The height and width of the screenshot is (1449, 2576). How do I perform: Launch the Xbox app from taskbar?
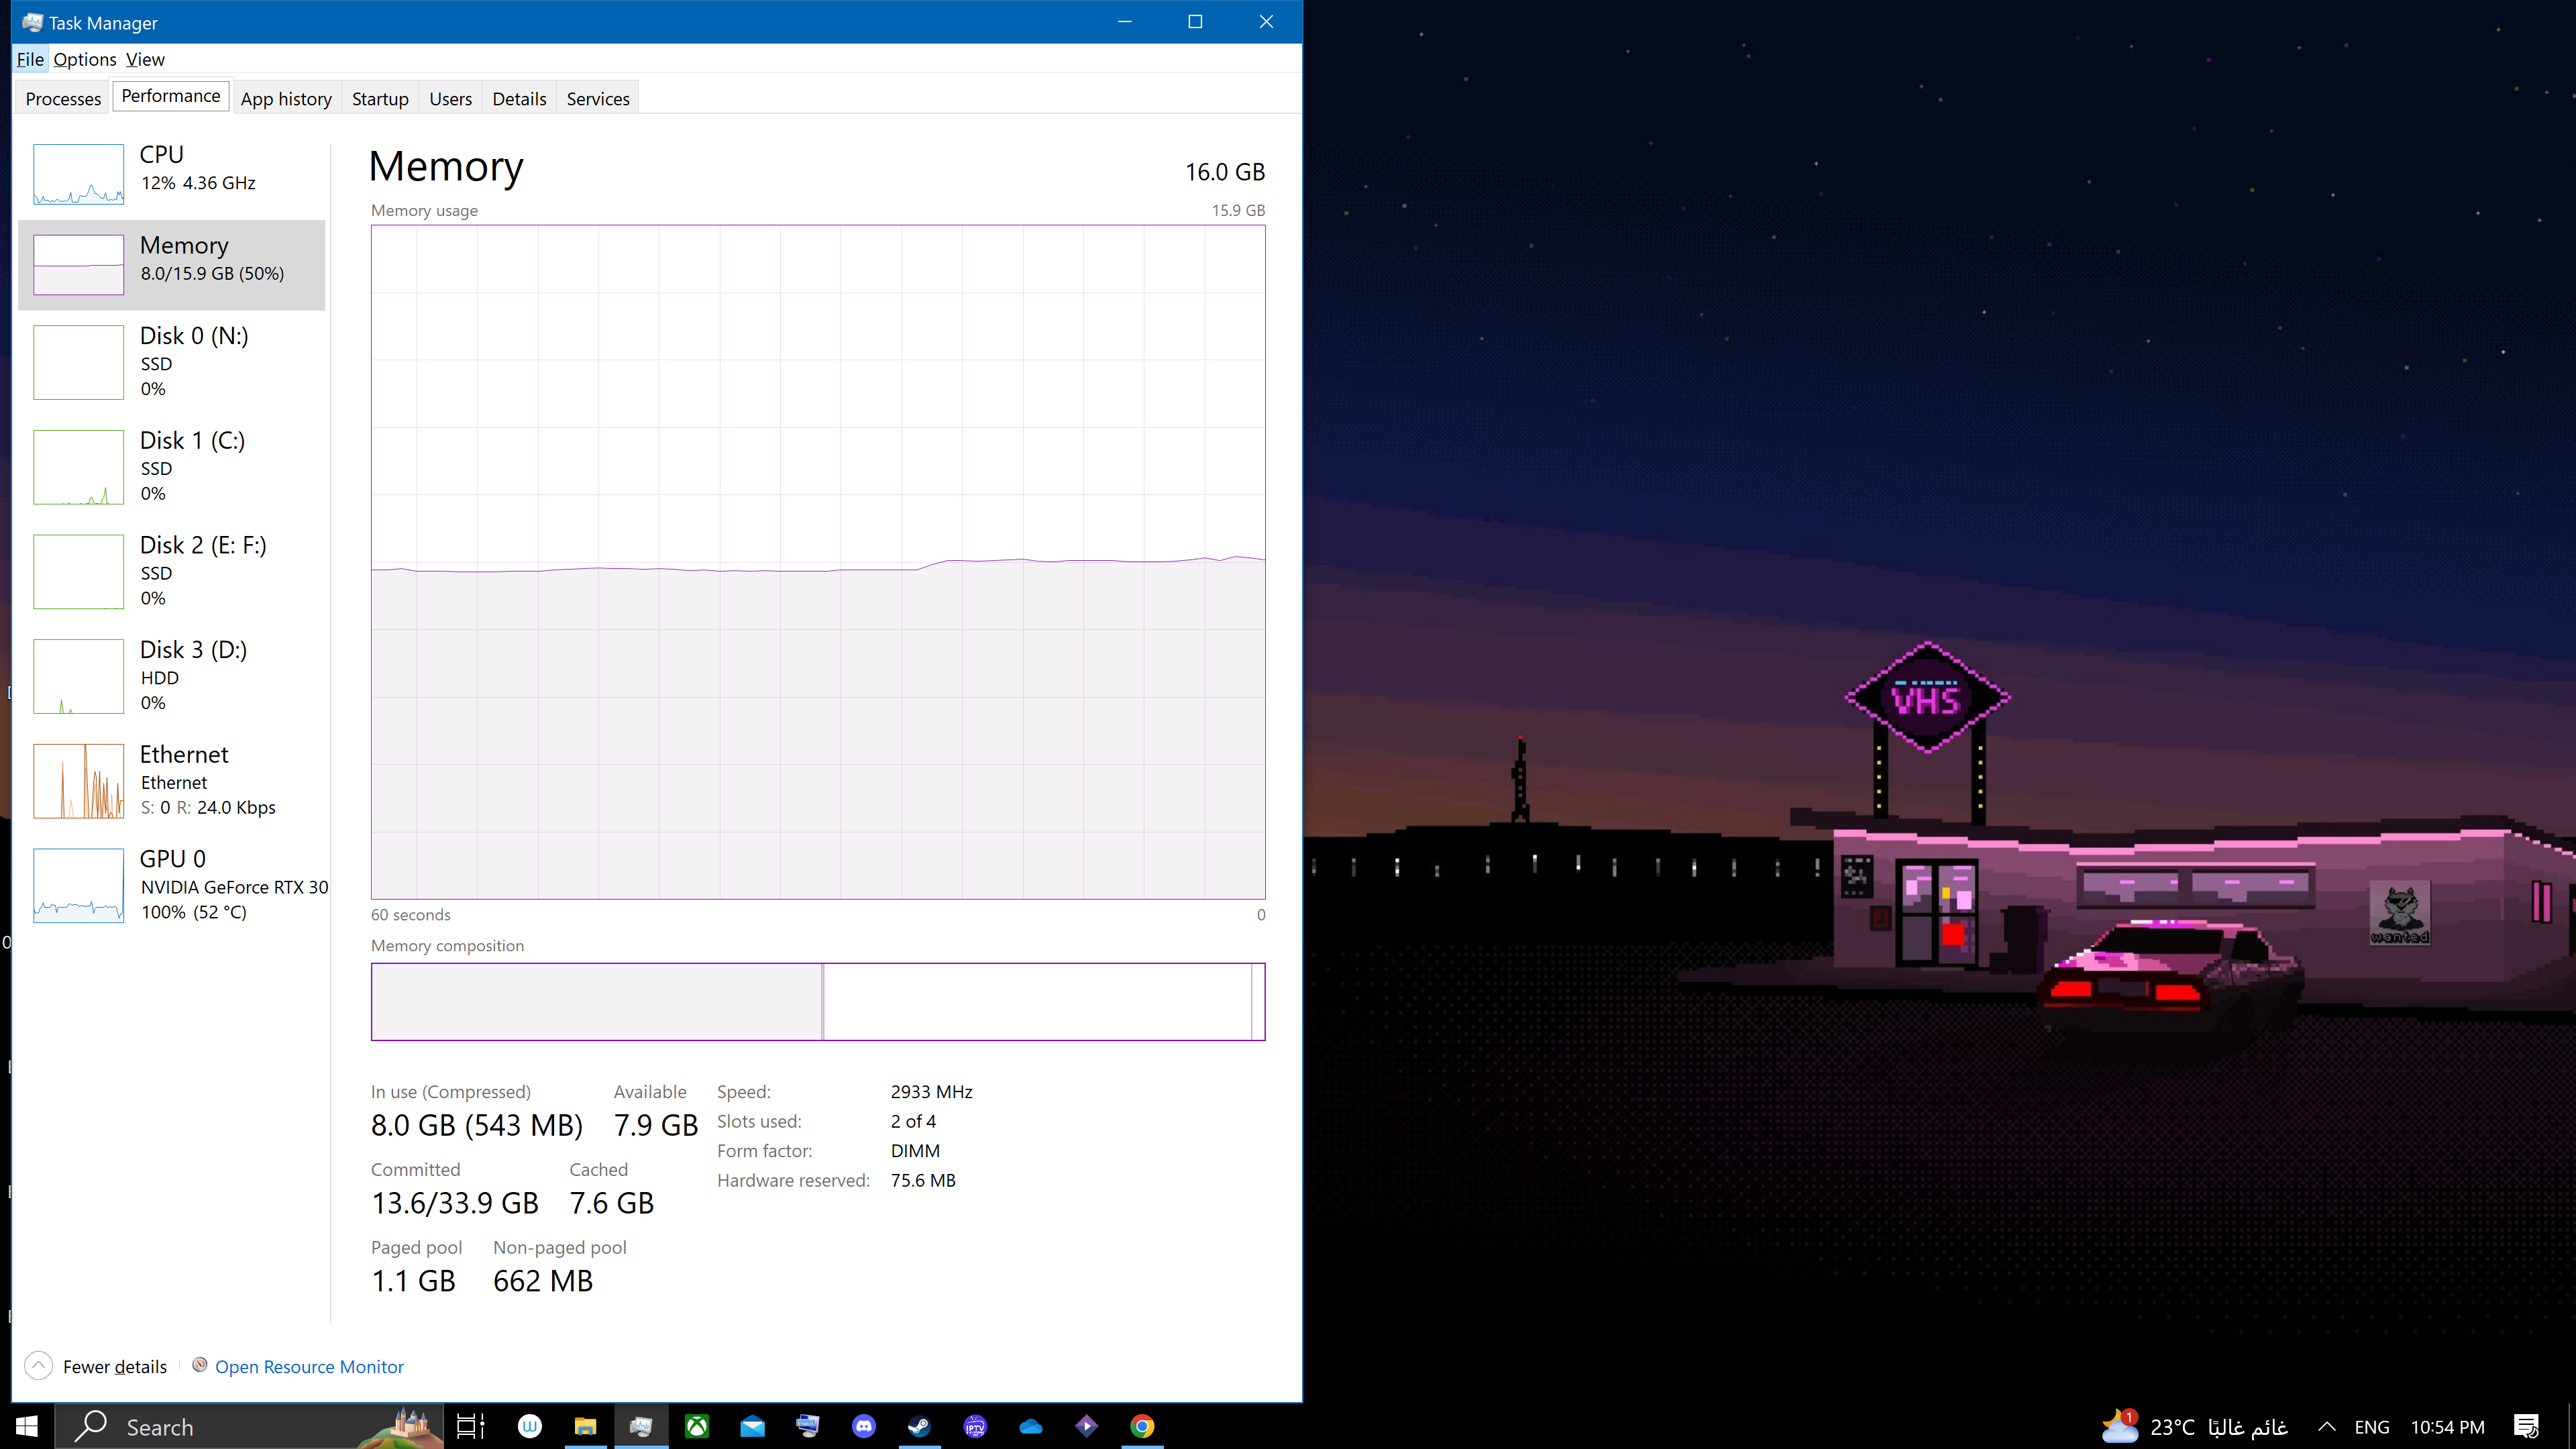point(697,1427)
